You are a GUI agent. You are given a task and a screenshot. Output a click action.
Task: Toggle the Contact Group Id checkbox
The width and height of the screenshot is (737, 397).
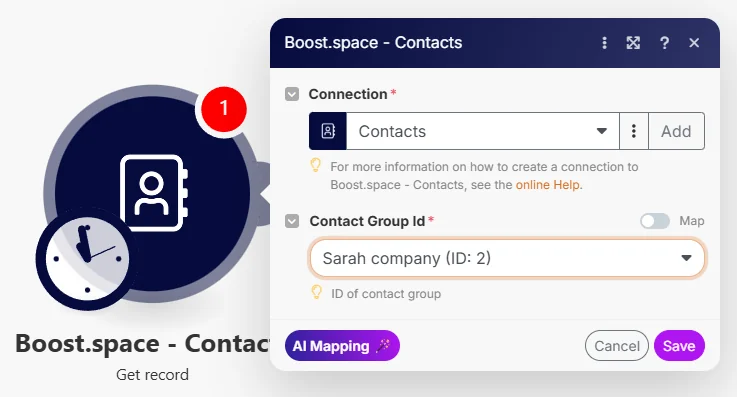[292, 221]
